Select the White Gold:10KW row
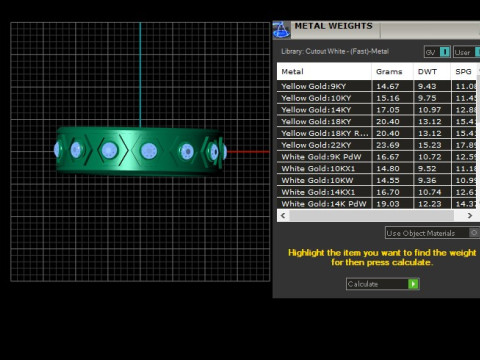 click(377, 180)
